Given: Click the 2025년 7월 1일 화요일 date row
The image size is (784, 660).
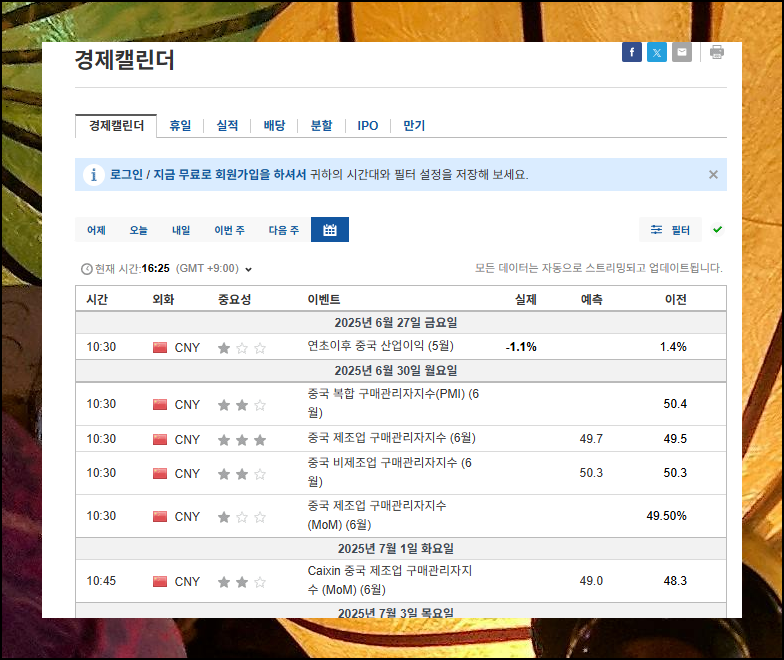Looking at the screenshot, I should tap(400, 548).
